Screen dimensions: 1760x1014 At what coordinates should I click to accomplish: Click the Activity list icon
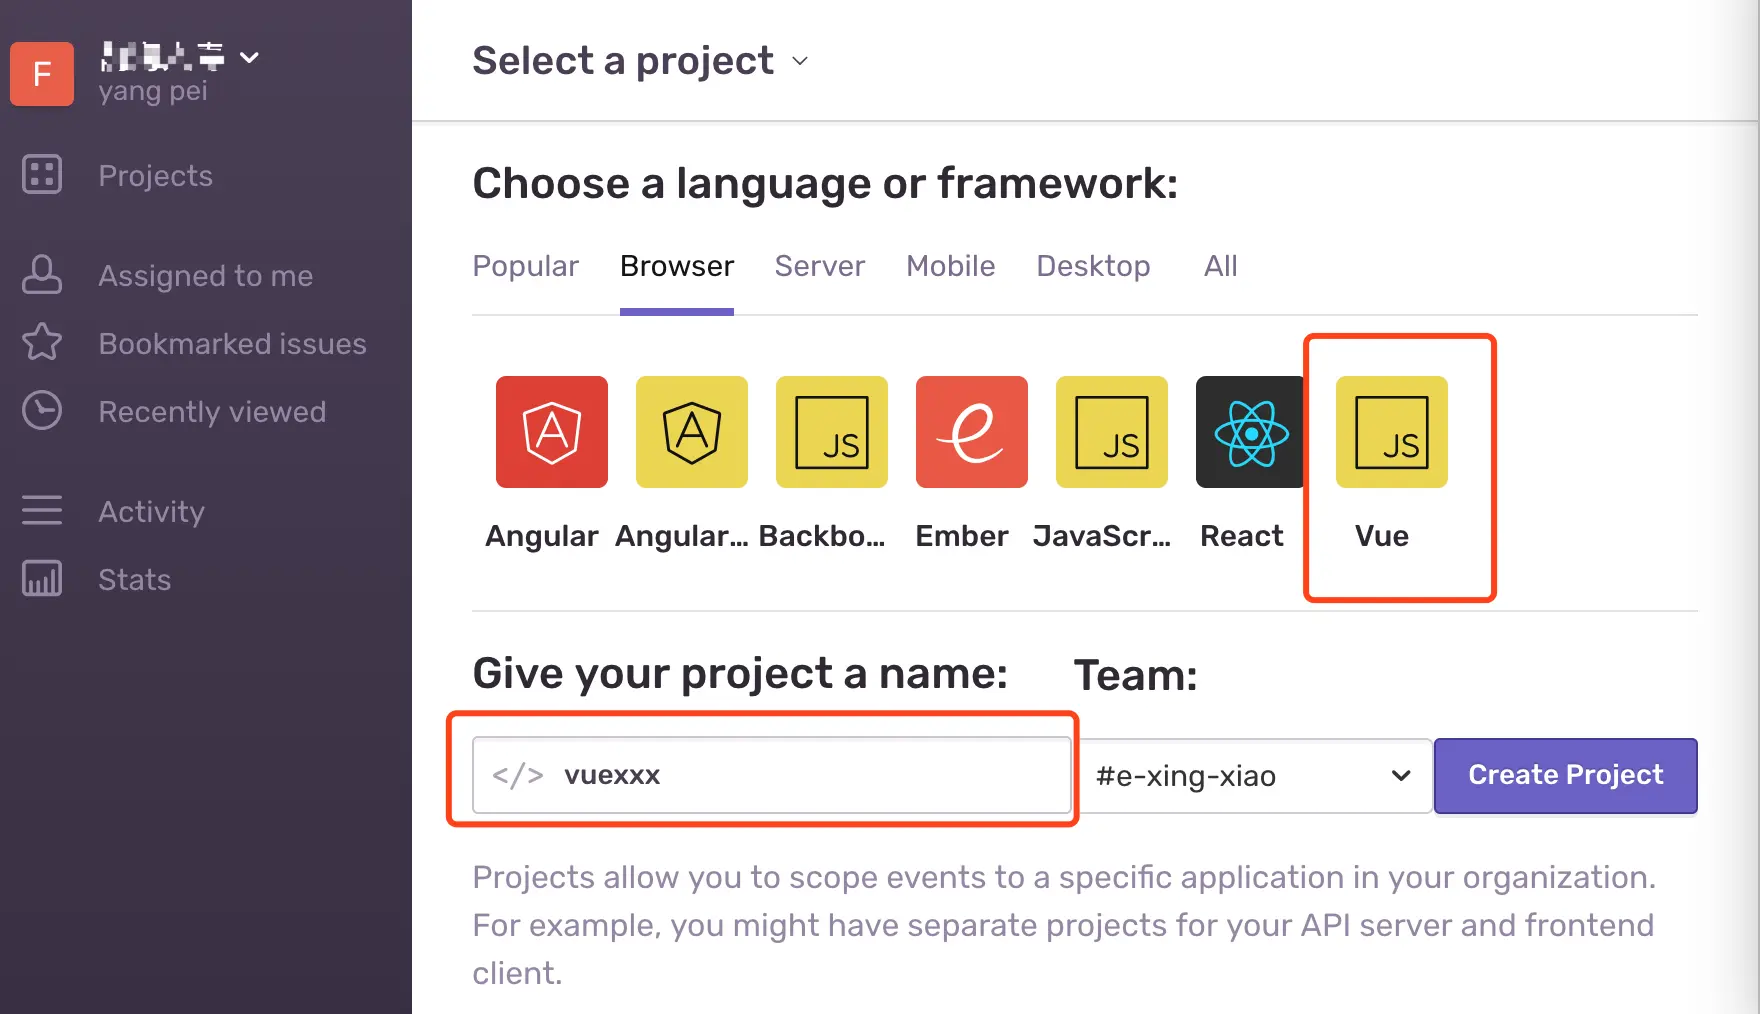pyautogui.click(x=42, y=511)
